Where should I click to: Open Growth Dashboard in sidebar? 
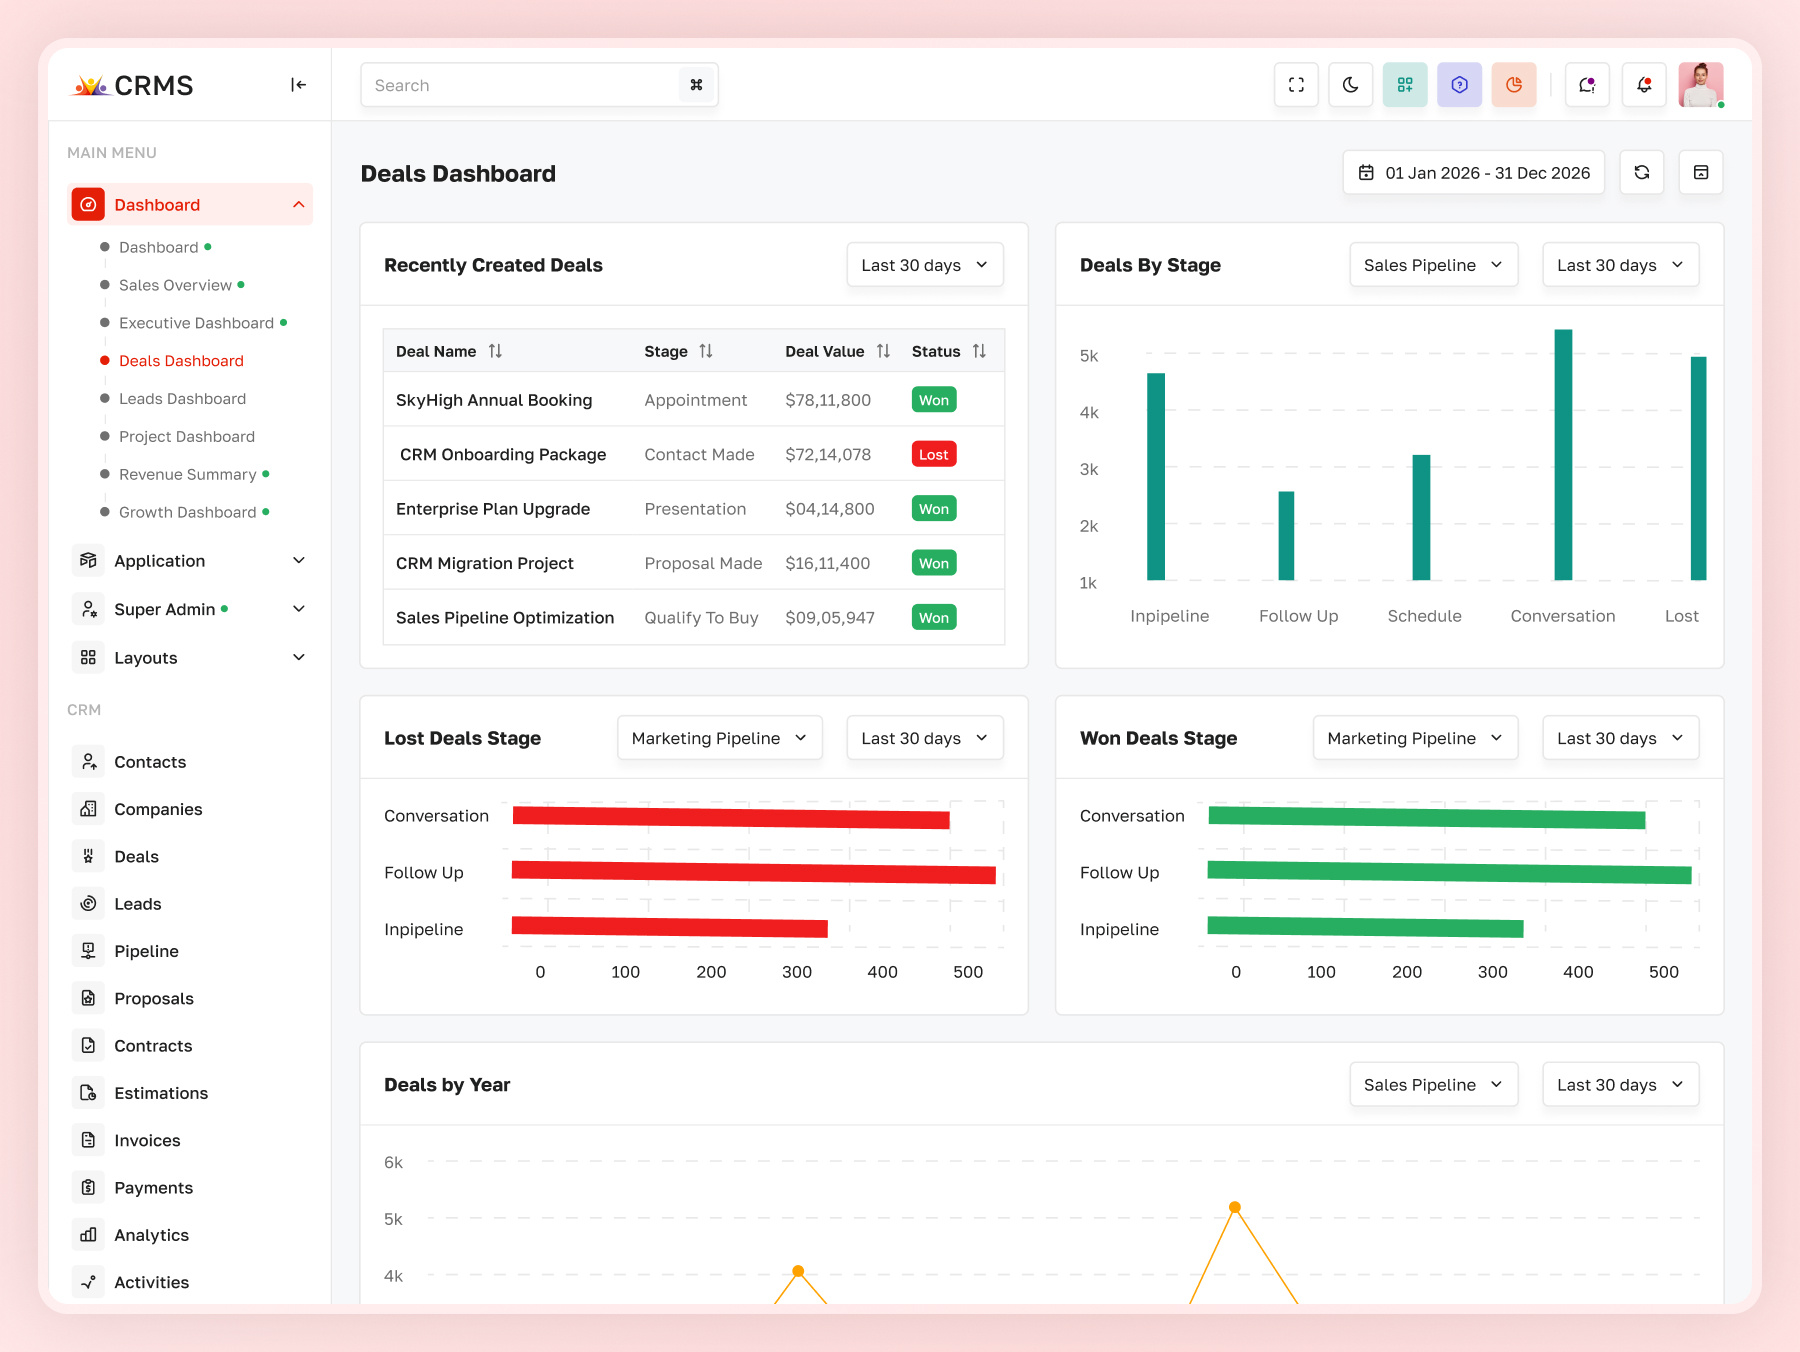[x=187, y=512]
